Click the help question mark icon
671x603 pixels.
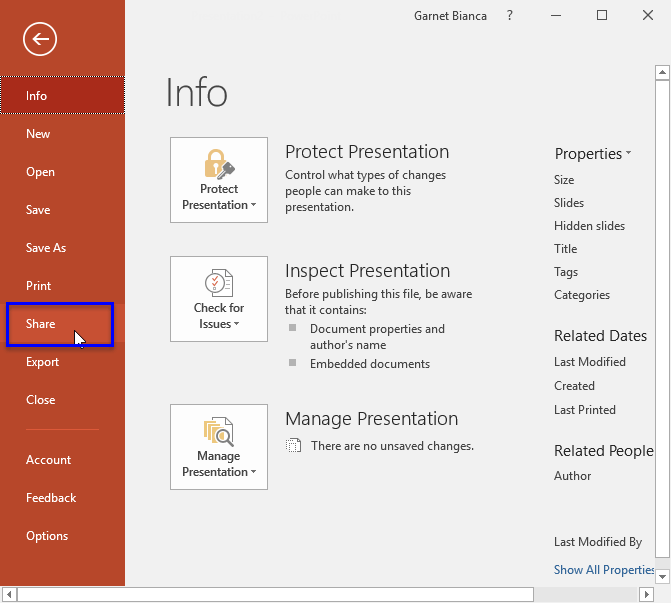click(x=510, y=15)
